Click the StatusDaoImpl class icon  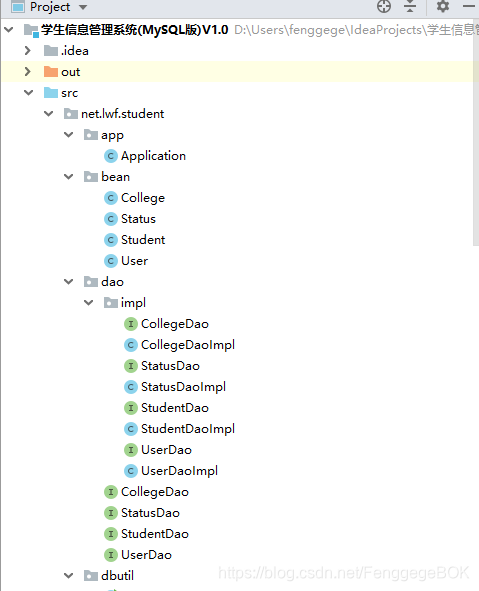131,387
